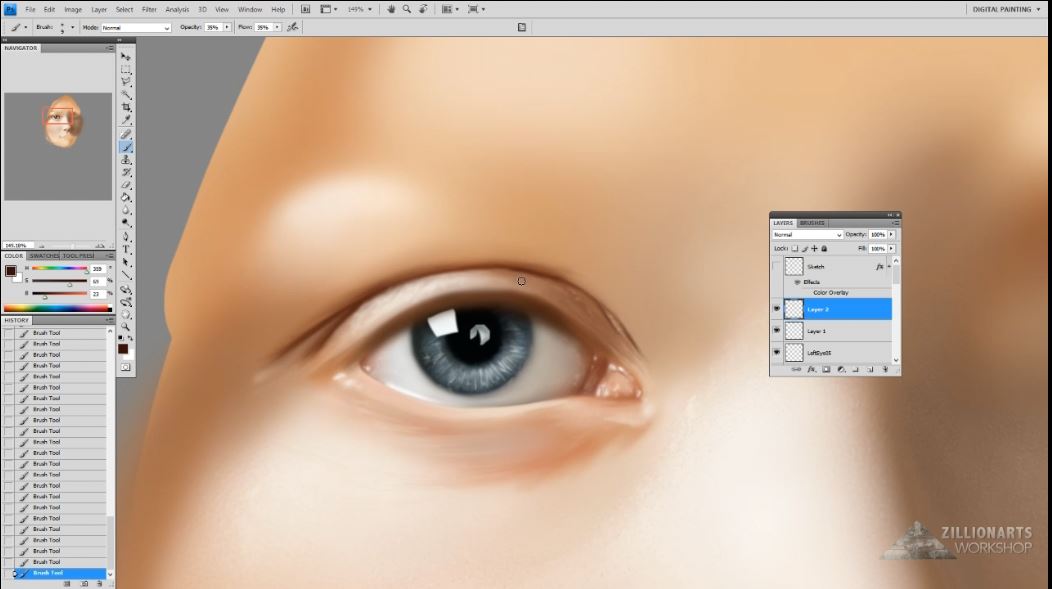Click the Color Overlay effect entry
1052x589 pixels.
(x=830, y=292)
